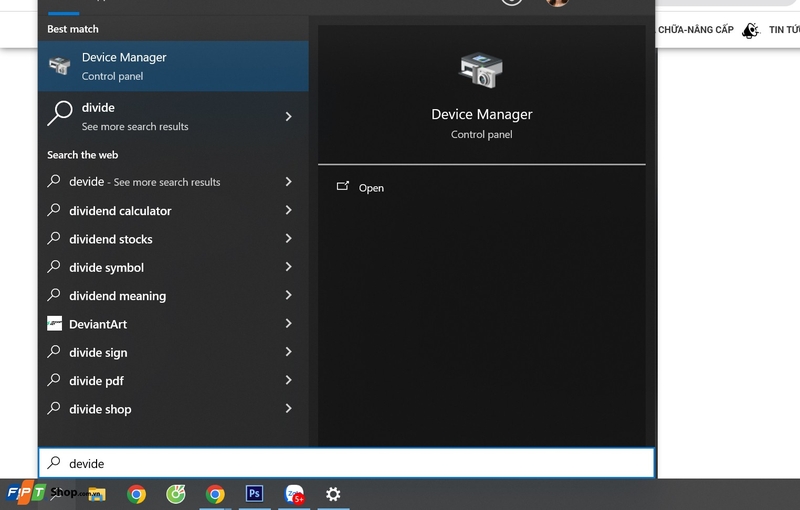Select the 'dividend stocks' suggestion
The image size is (800, 510).
click(173, 239)
